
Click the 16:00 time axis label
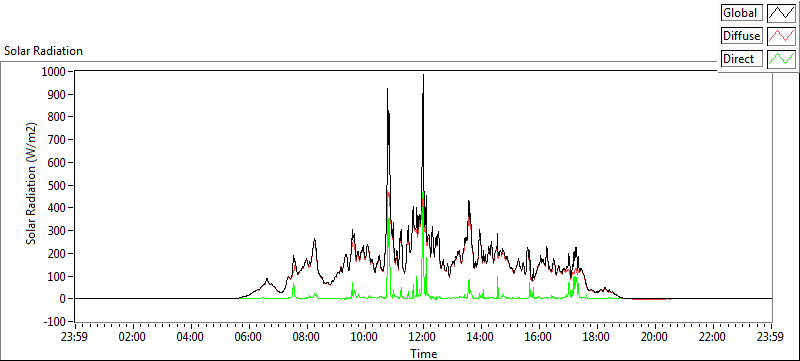(539, 337)
